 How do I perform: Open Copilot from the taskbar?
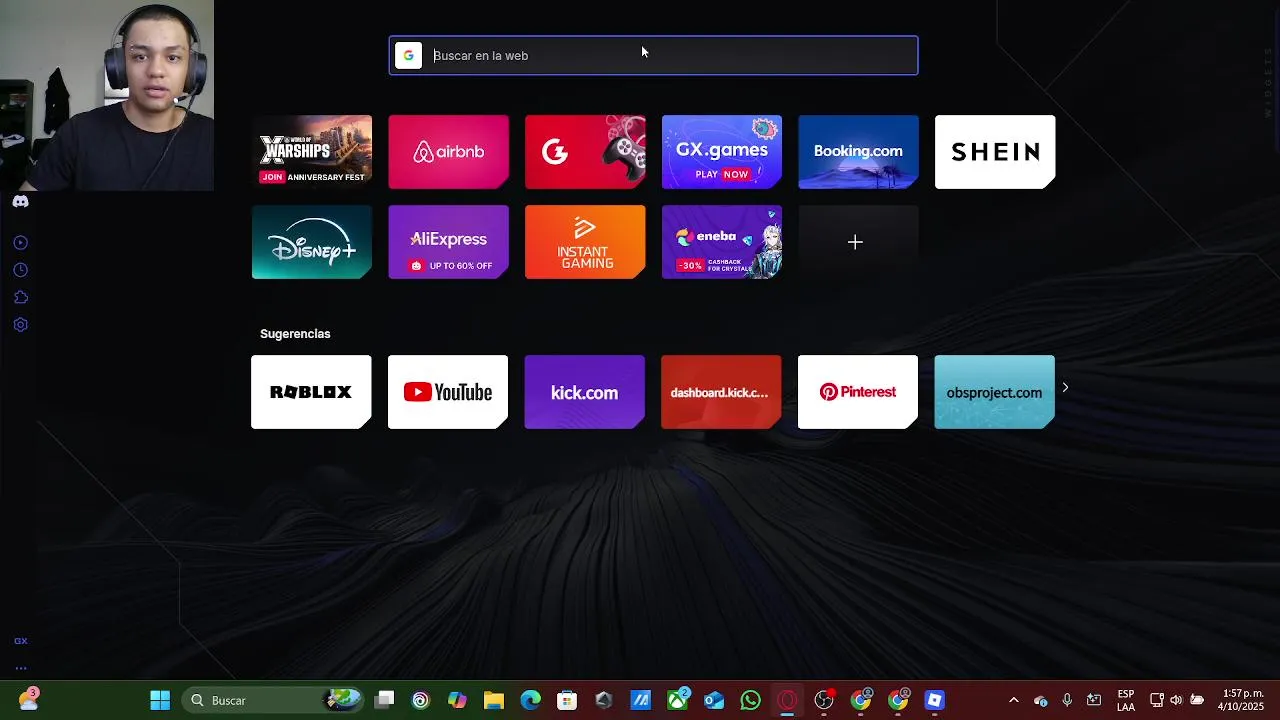[x=457, y=700]
